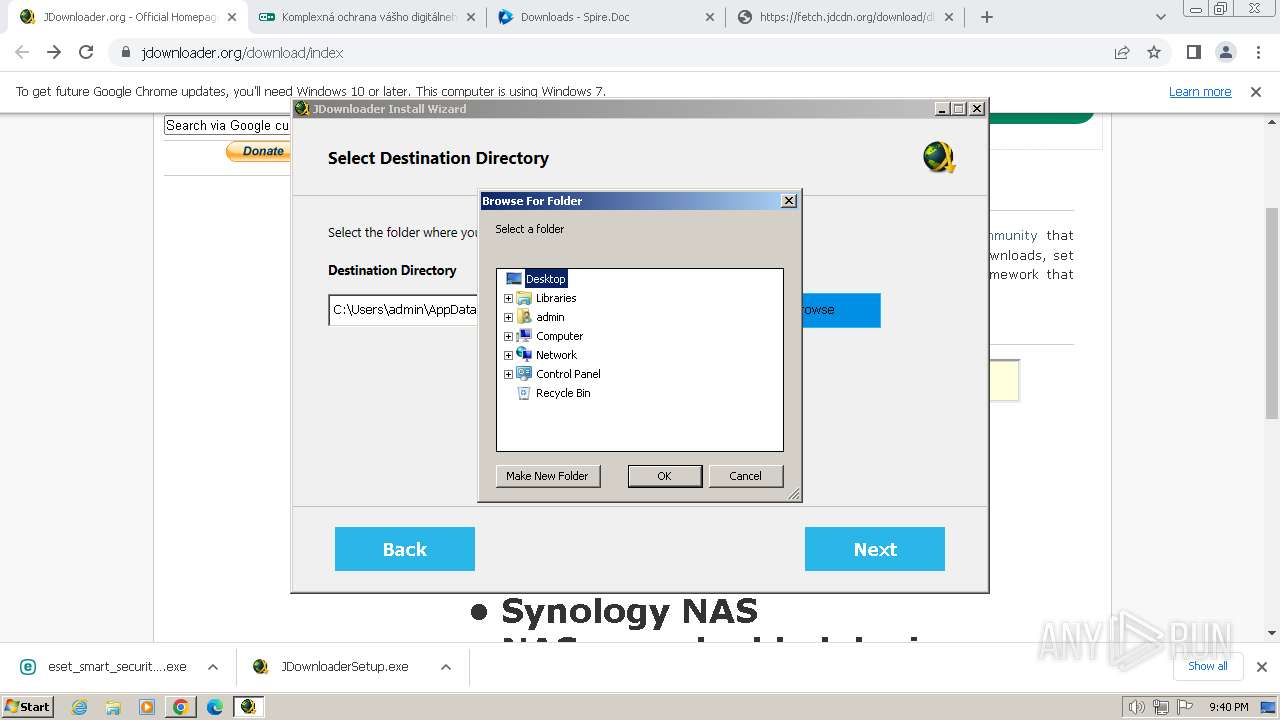Click the Back button in wizard
The height and width of the screenshot is (720, 1280).
click(x=405, y=549)
